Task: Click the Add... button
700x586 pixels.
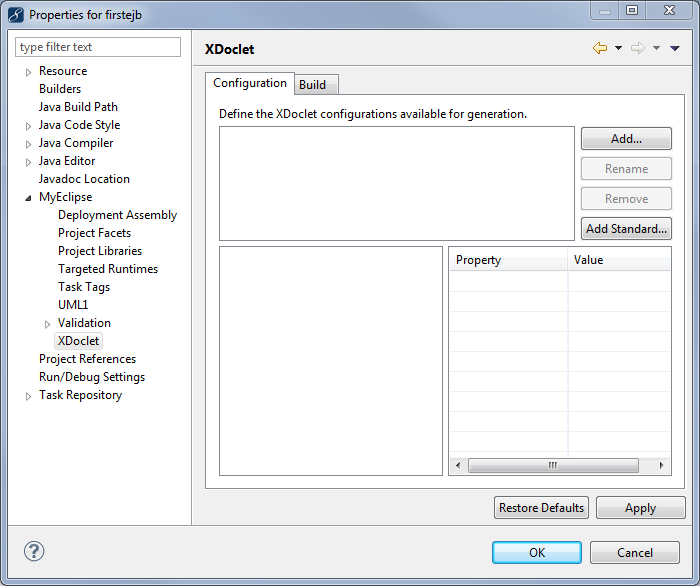Action: pos(626,139)
